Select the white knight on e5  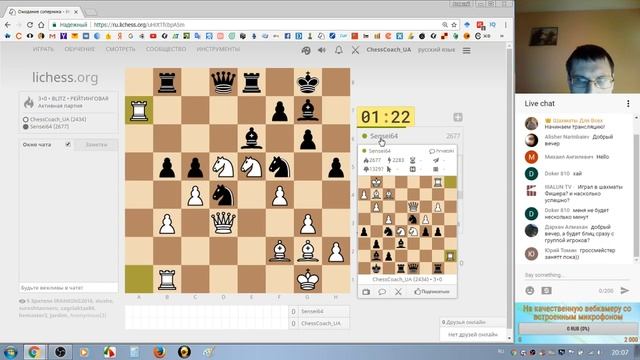pyautogui.click(x=251, y=167)
